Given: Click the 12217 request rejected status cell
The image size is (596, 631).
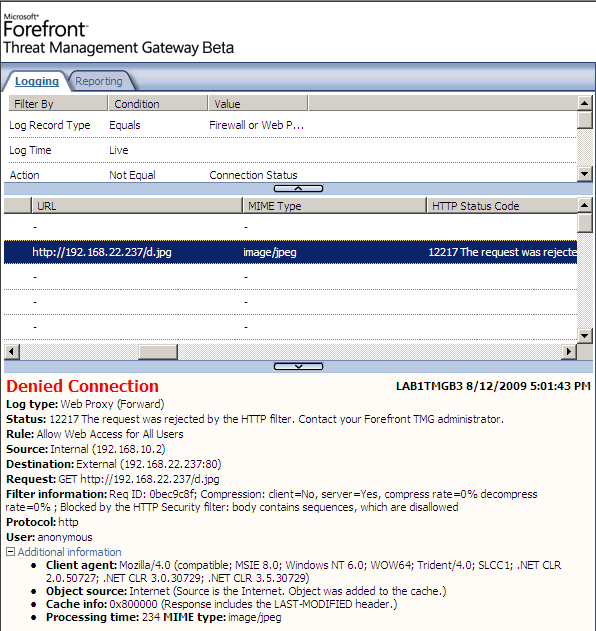Looking at the screenshot, I should click(x=502, y=252).
